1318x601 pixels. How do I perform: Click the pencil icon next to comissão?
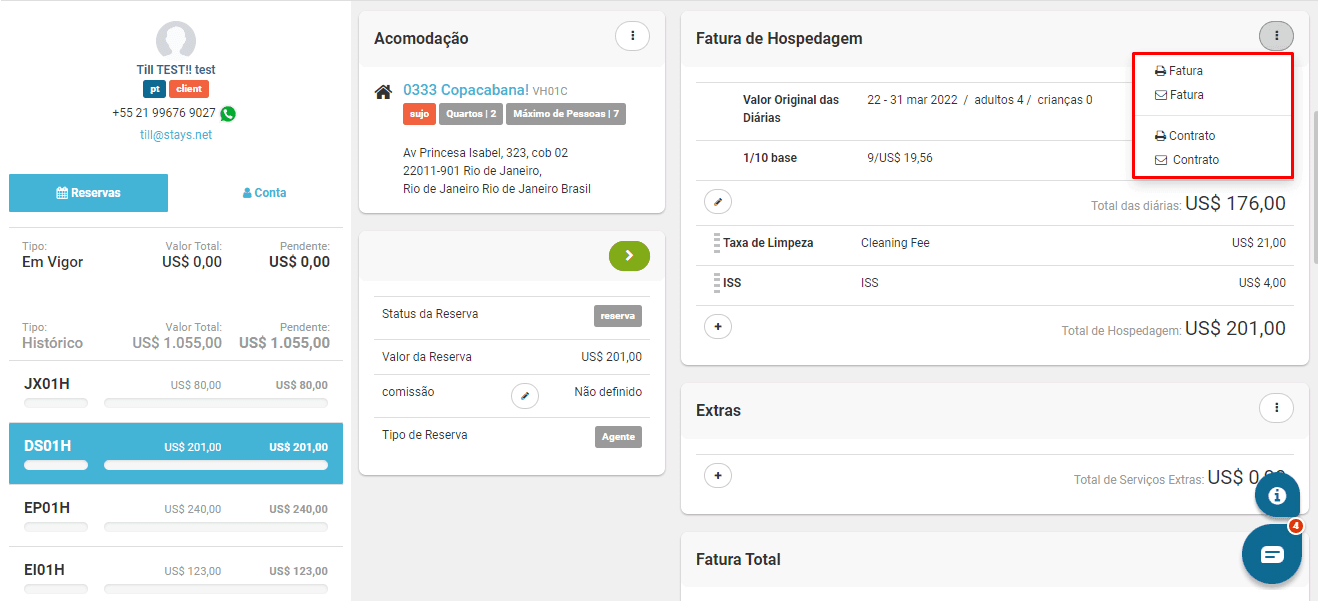[x=524, y=396]
